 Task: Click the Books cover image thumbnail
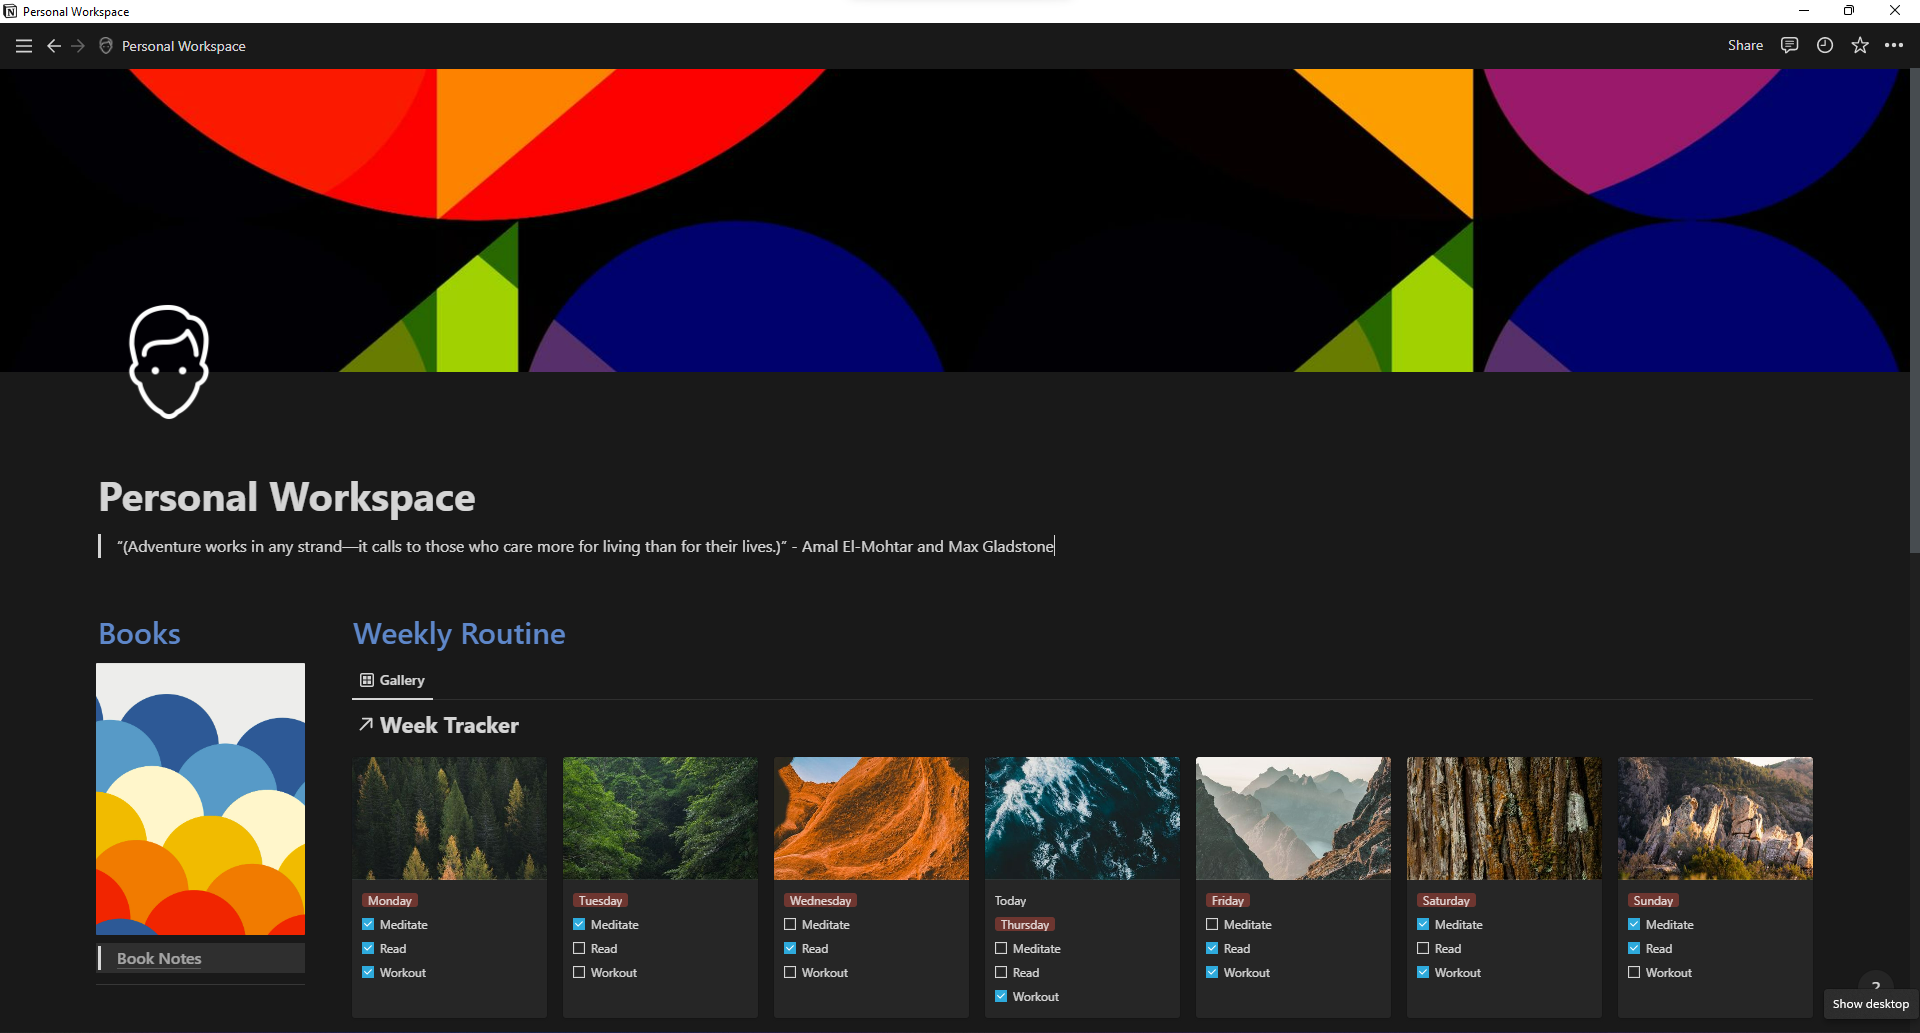200,799
